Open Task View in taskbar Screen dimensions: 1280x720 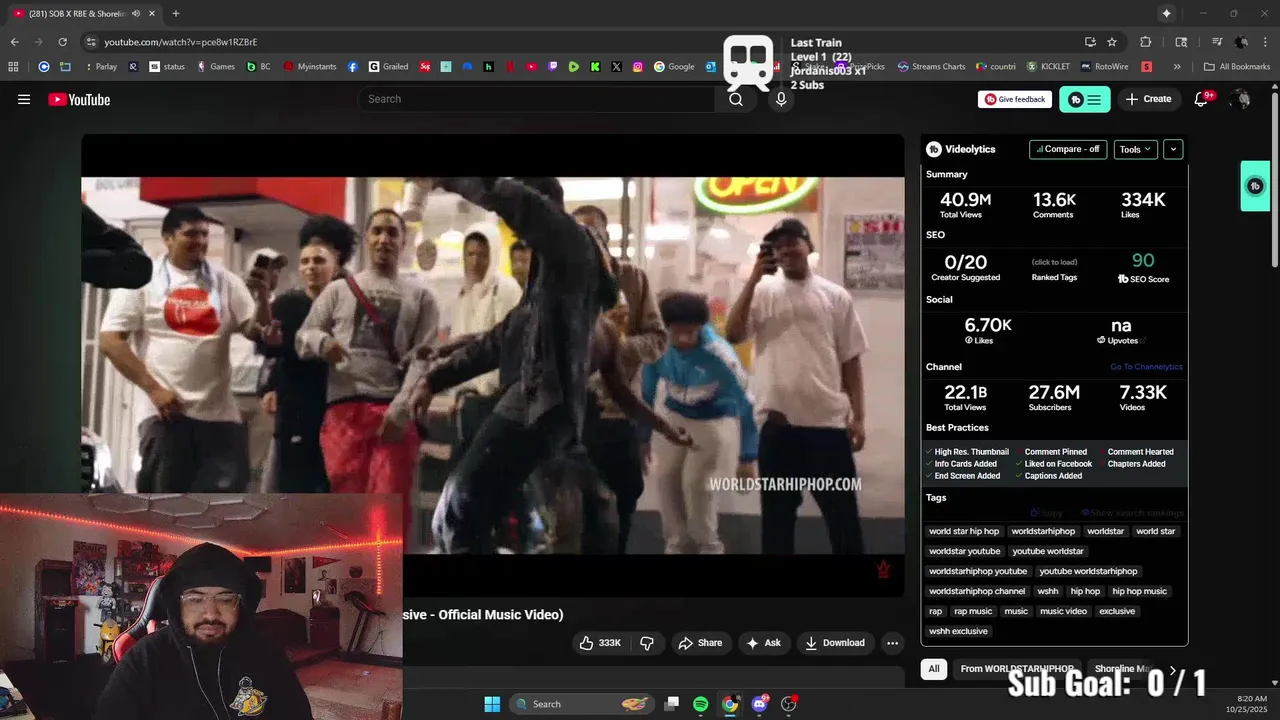click(672, 704)
